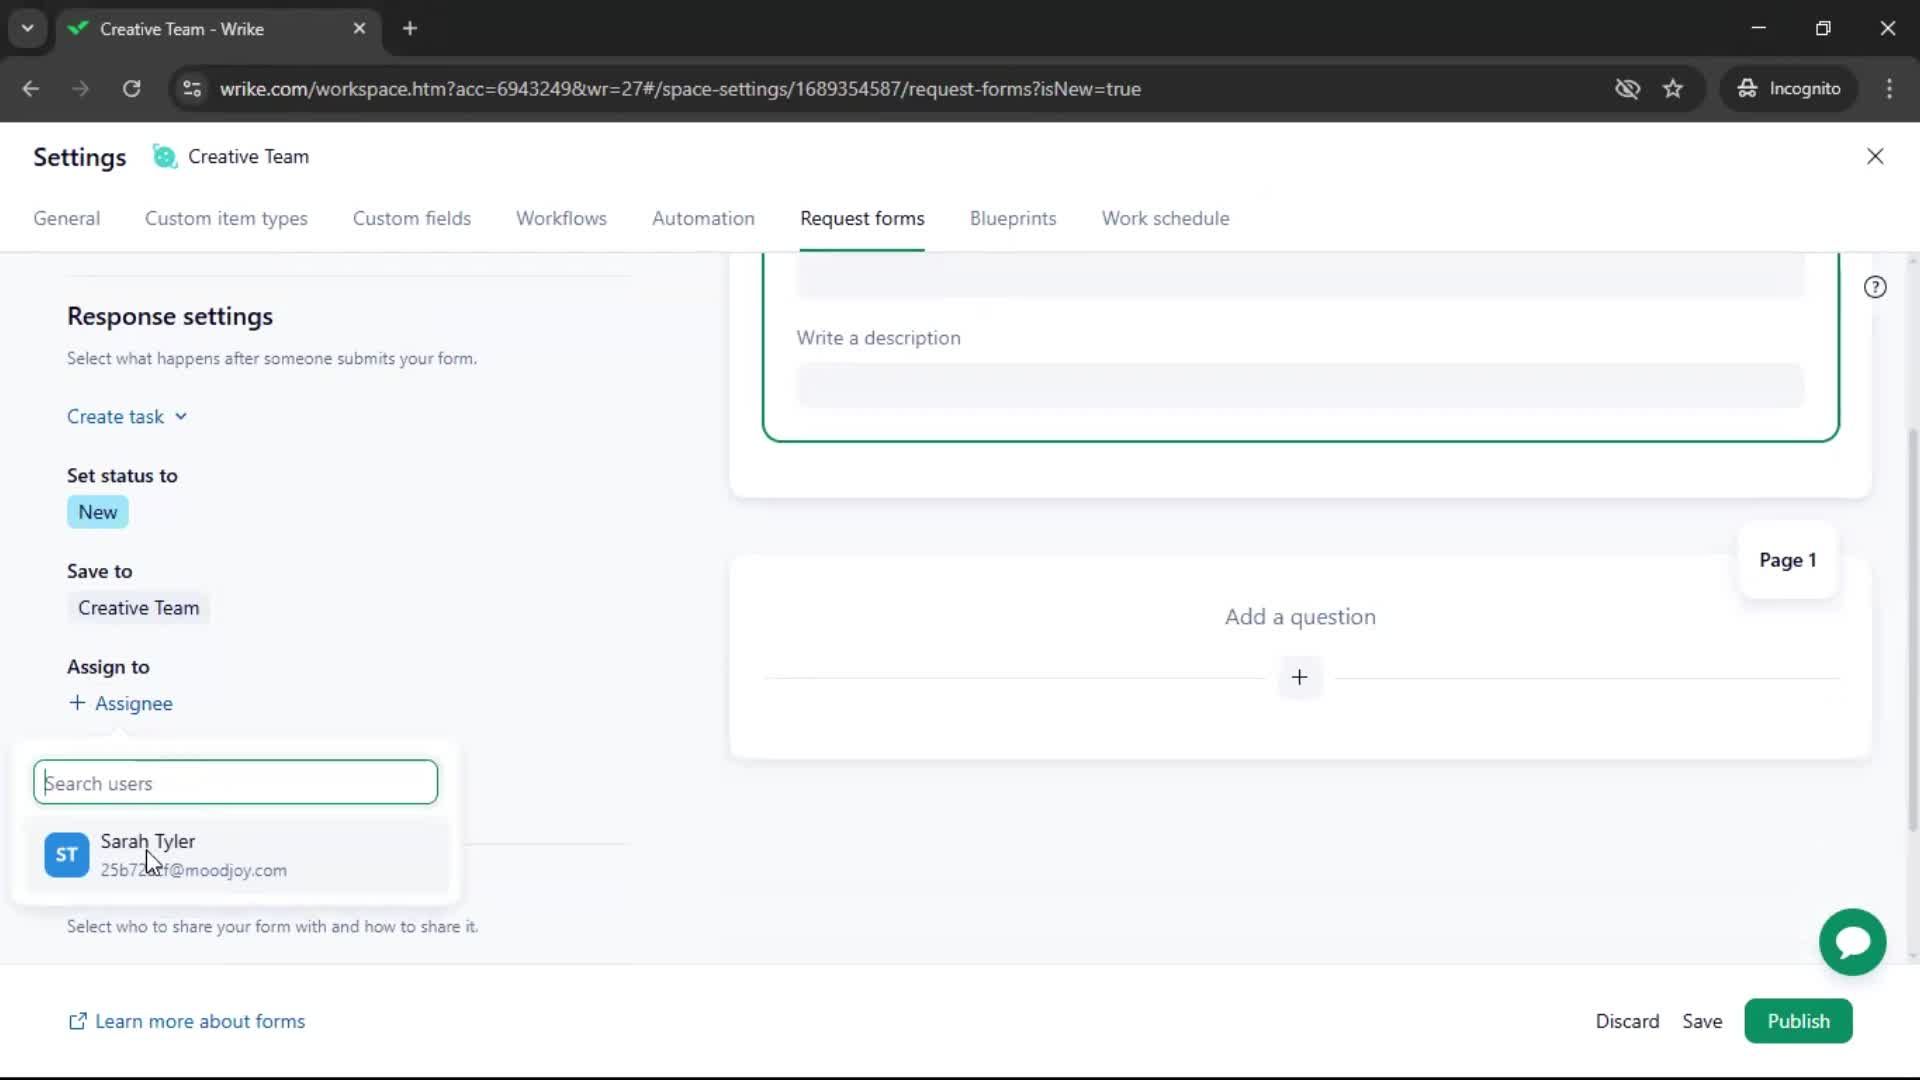Image resolution: width=1920 pixels, height=1080 pixels.
Task: Click the Assign to label
Action: click(x=108, y=667)
